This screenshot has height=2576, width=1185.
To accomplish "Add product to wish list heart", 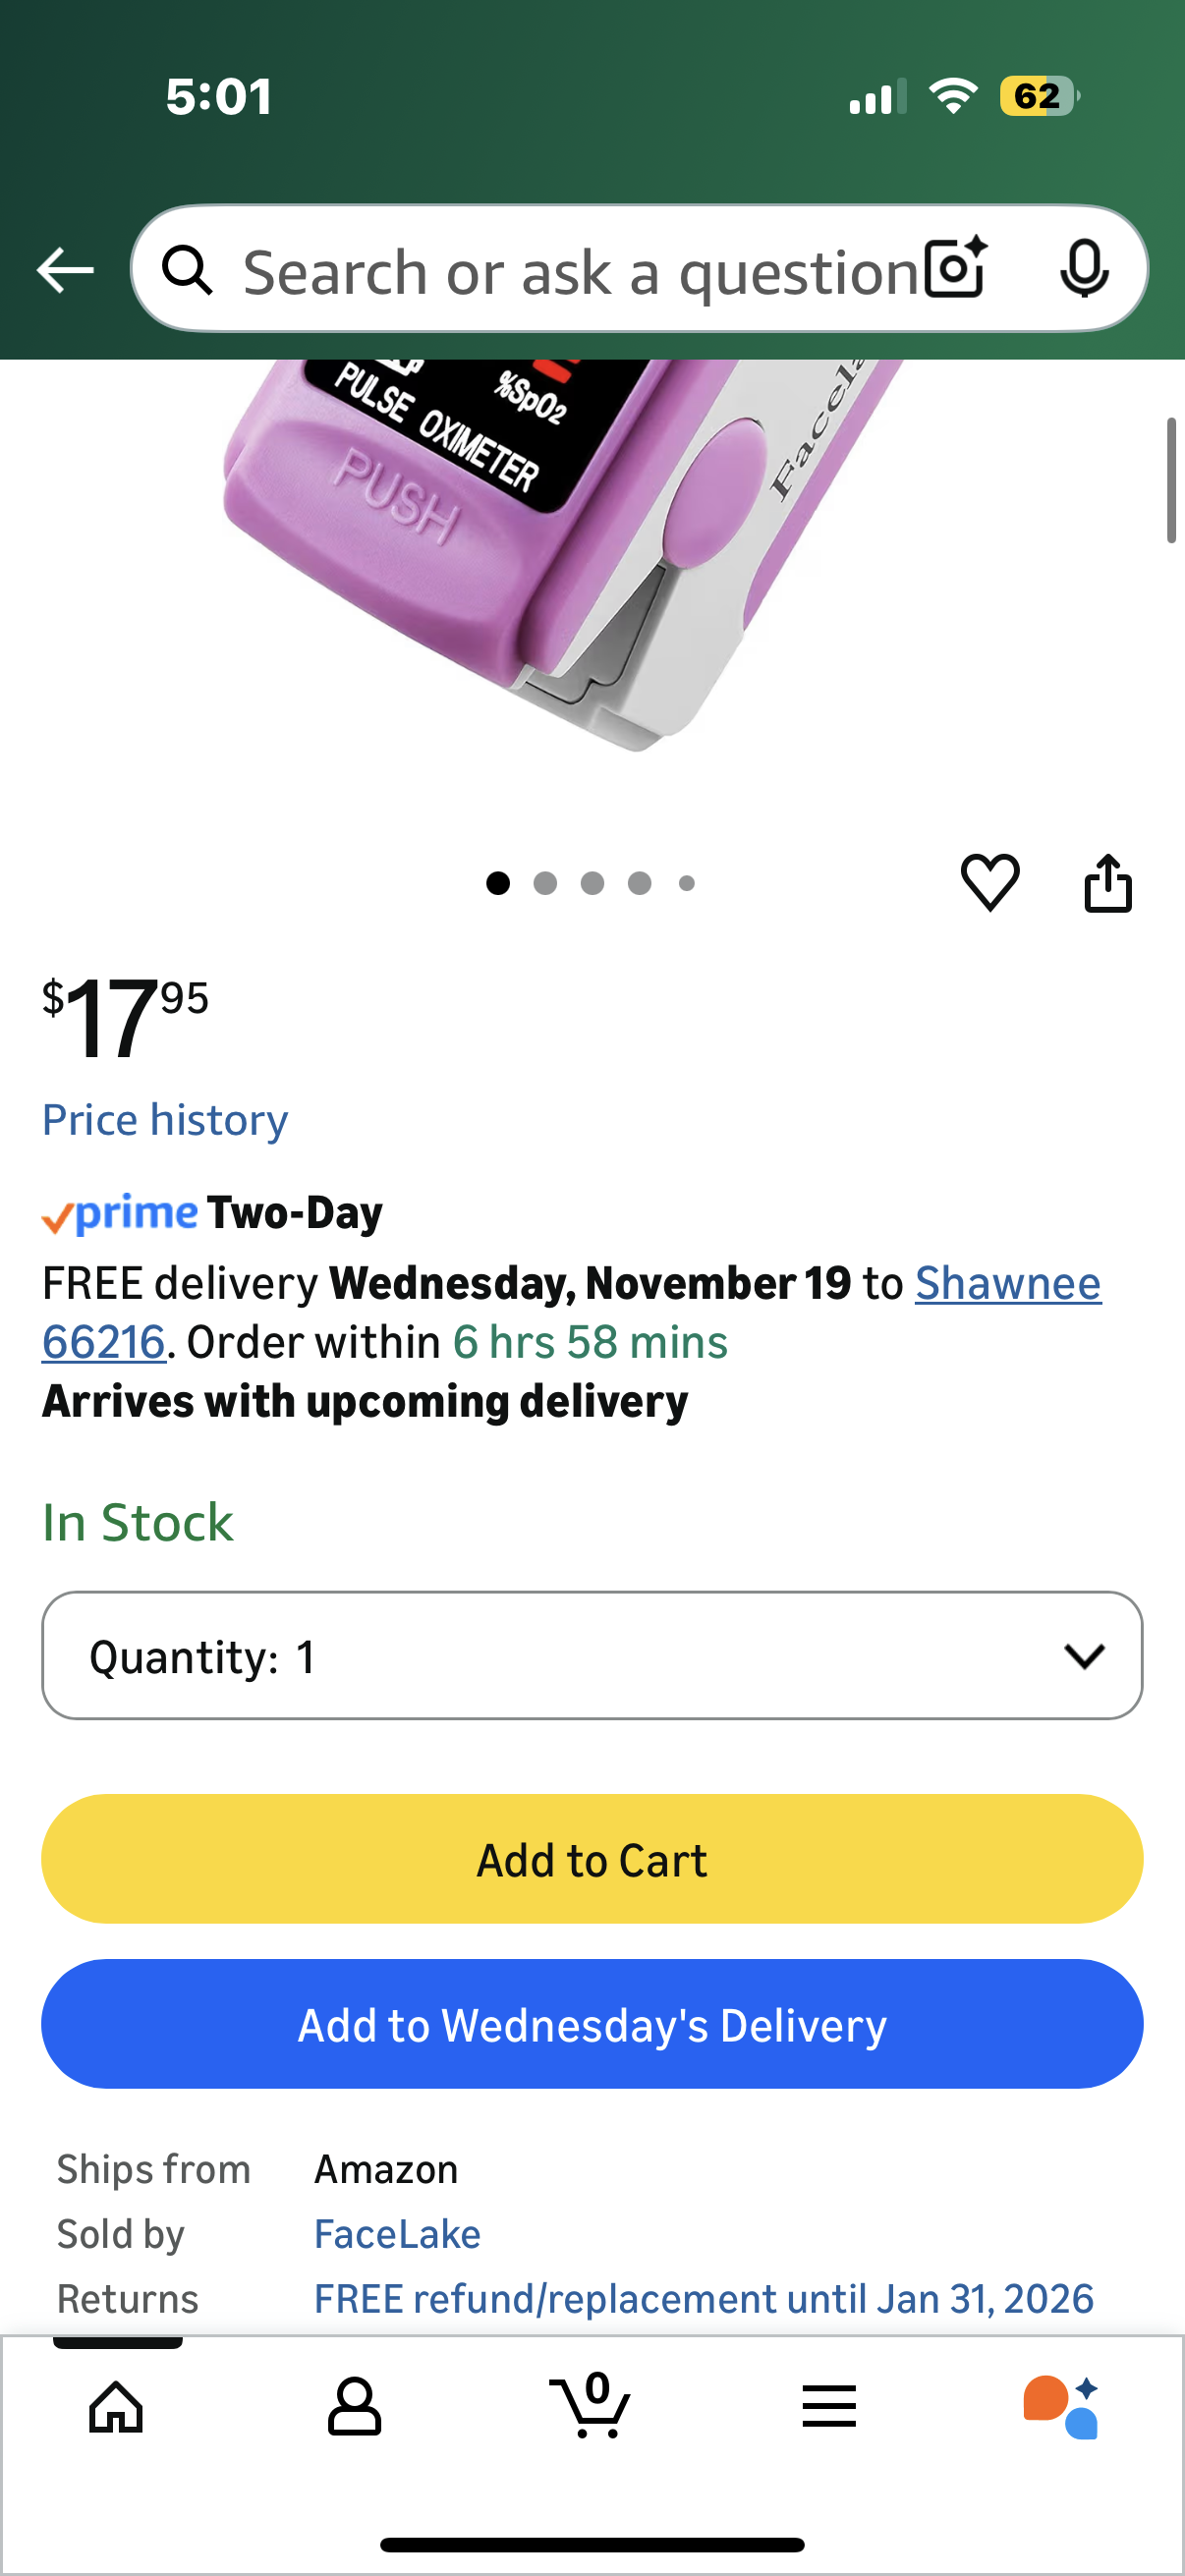I will 989,882.
